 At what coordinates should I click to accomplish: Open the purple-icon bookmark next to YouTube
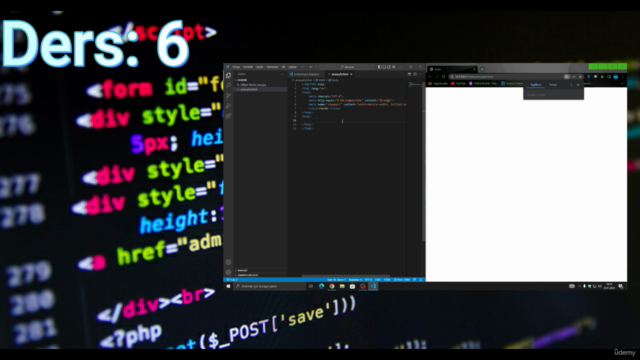(483, 84)
